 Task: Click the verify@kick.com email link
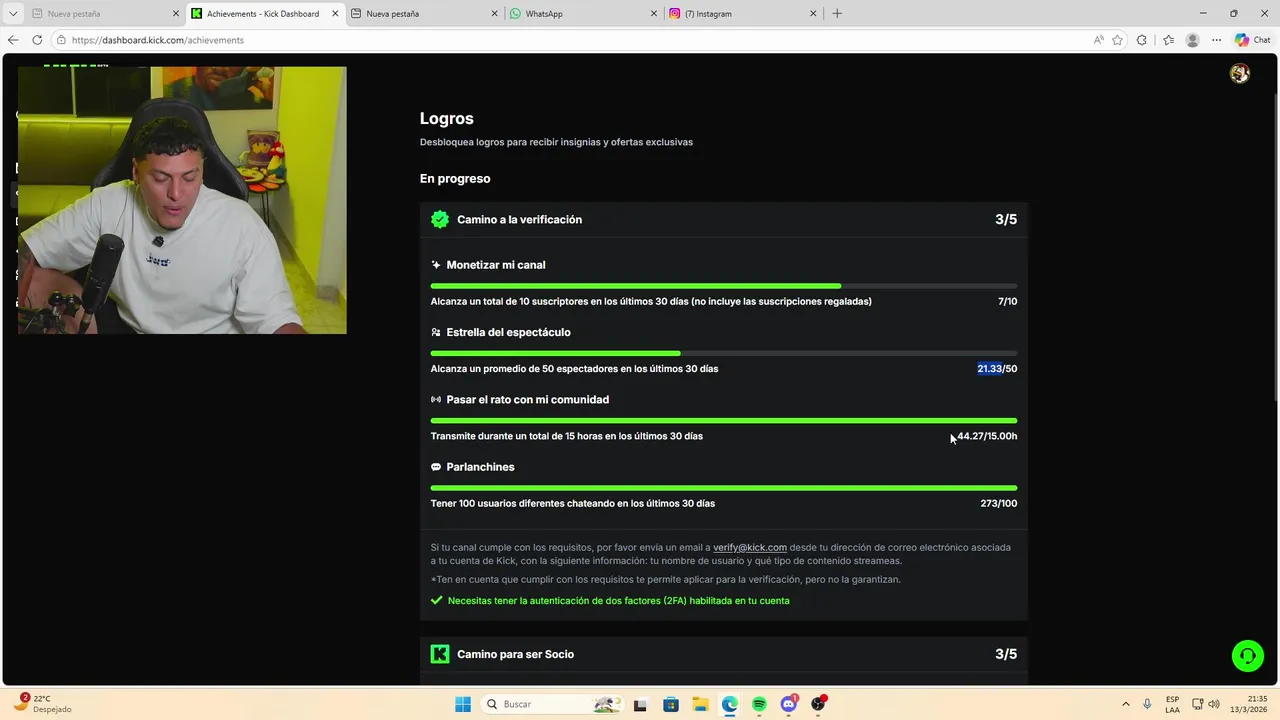click(750, 547)
